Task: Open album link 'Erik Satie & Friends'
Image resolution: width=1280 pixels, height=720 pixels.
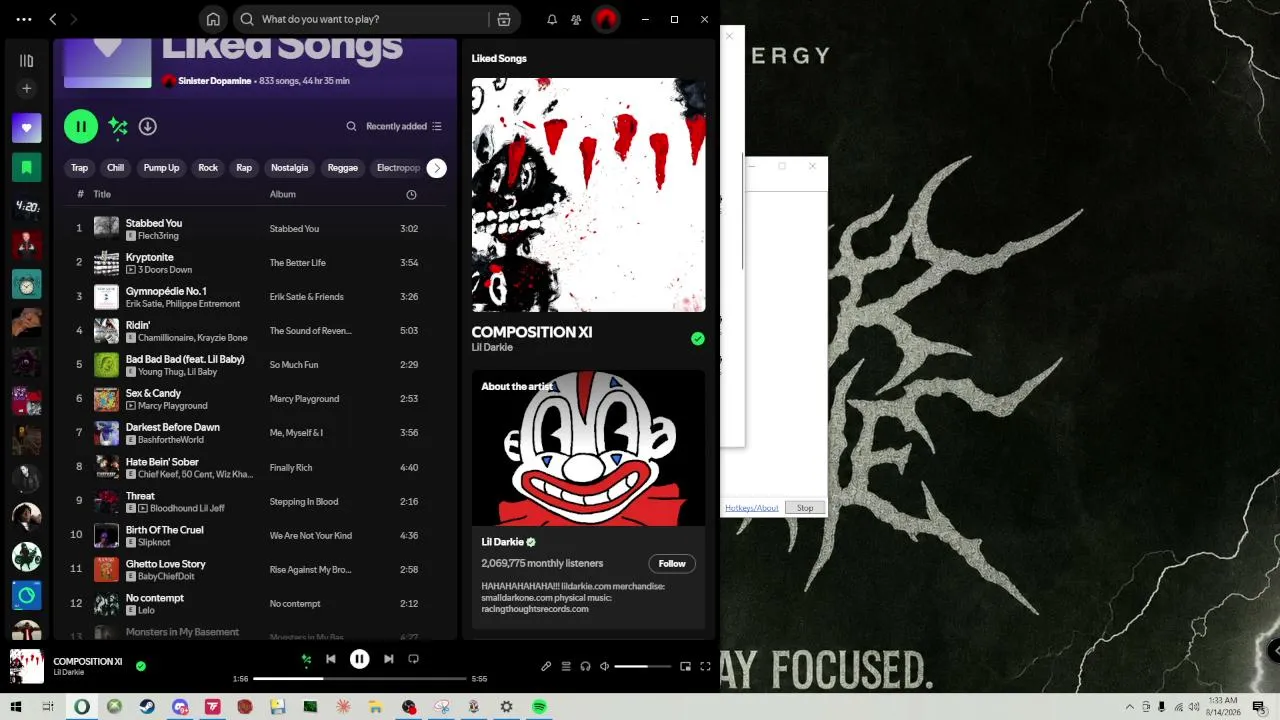Action: pos(306,297)
